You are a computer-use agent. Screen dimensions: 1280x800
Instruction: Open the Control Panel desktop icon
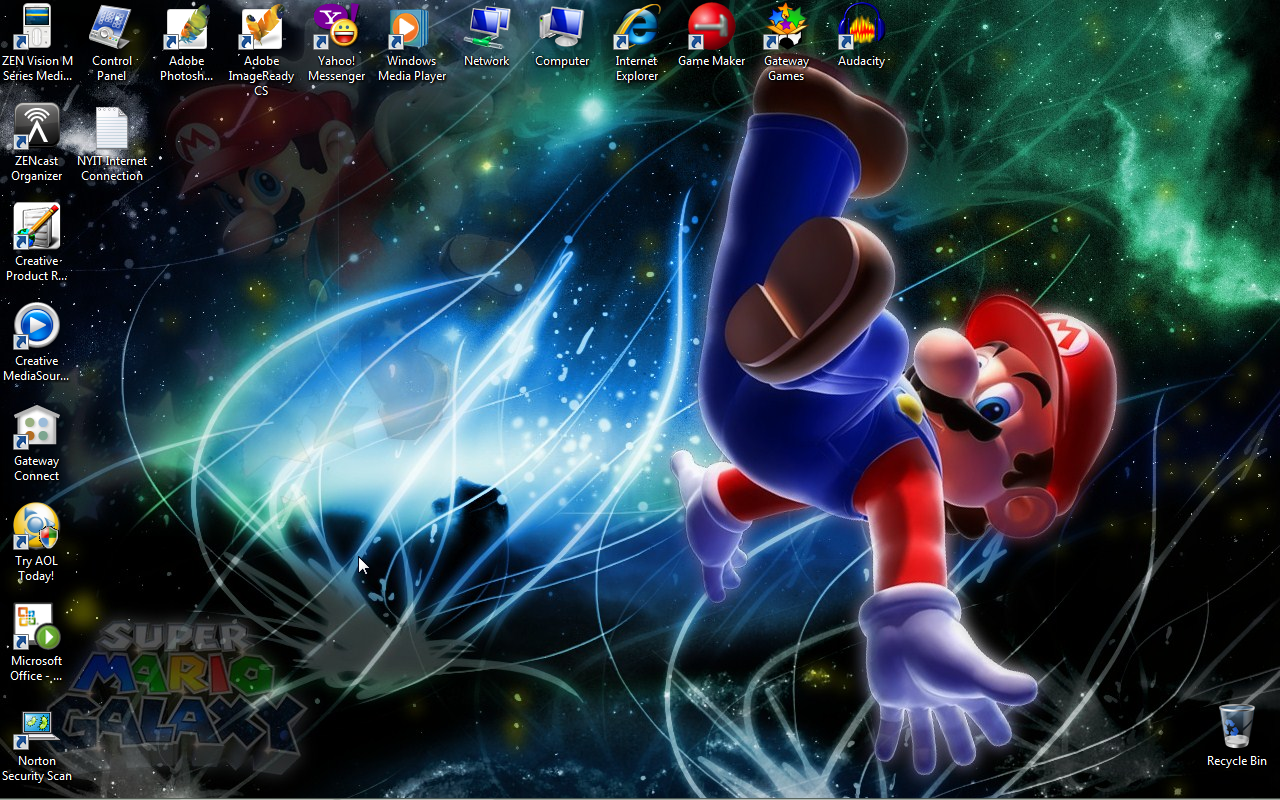[x=112, y=28]
